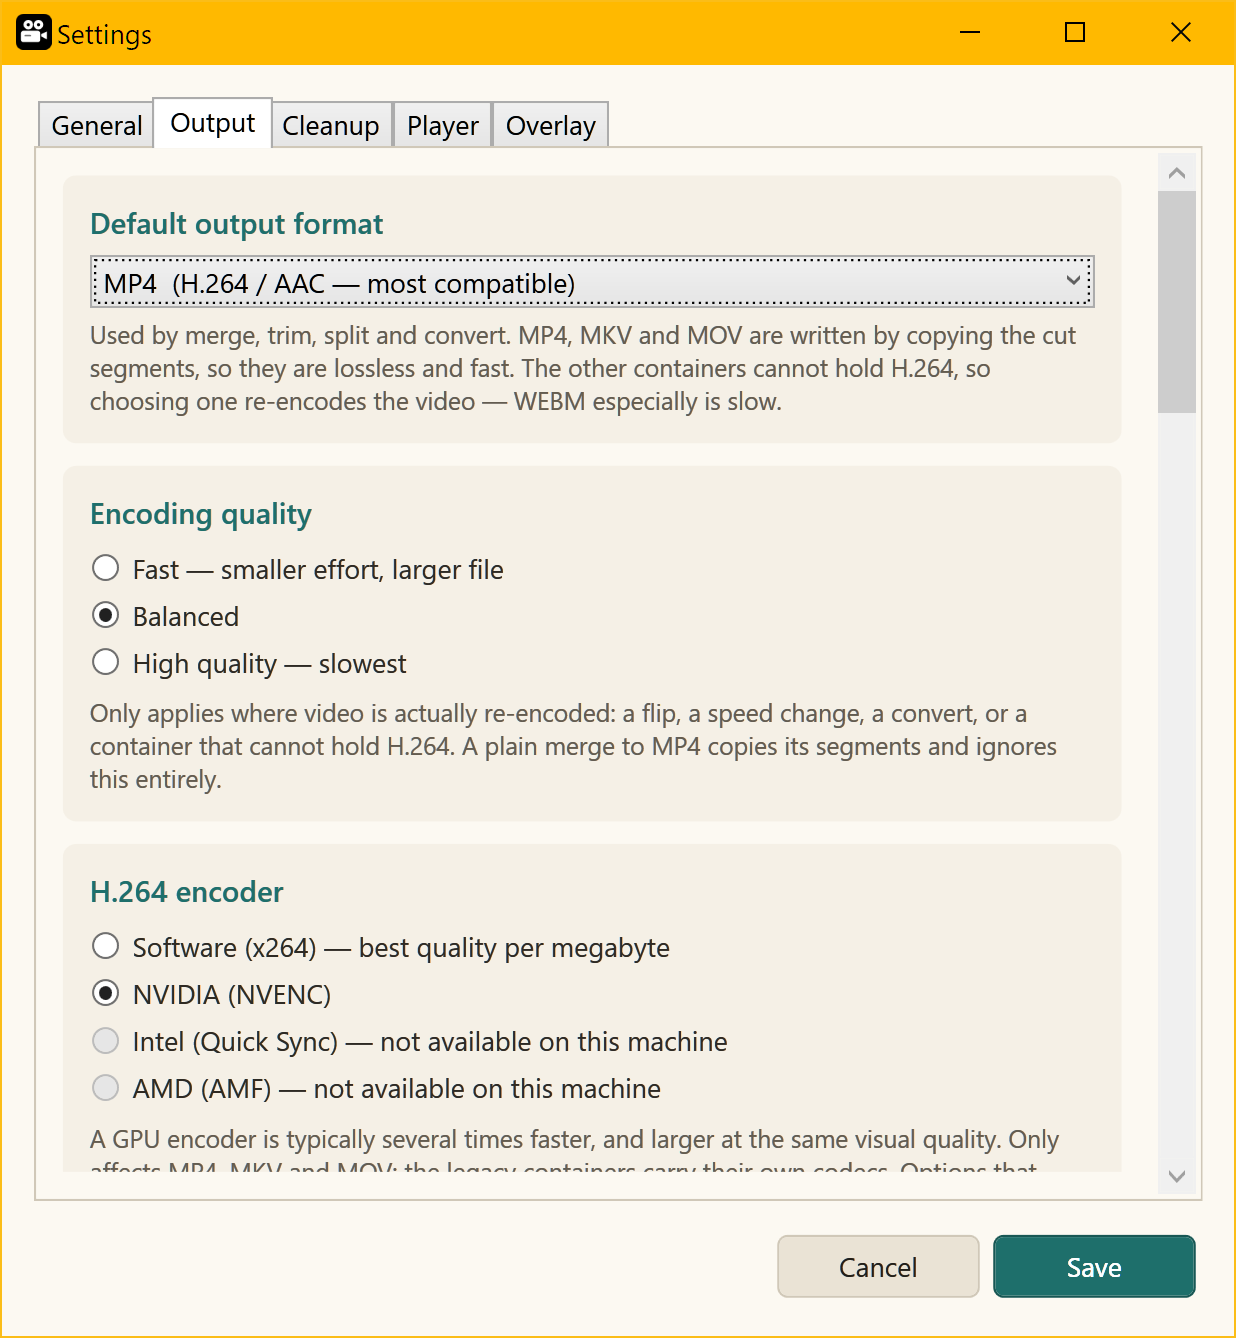Close the Settings window
The image size is (1236, 1338).
pos(1181,33)
